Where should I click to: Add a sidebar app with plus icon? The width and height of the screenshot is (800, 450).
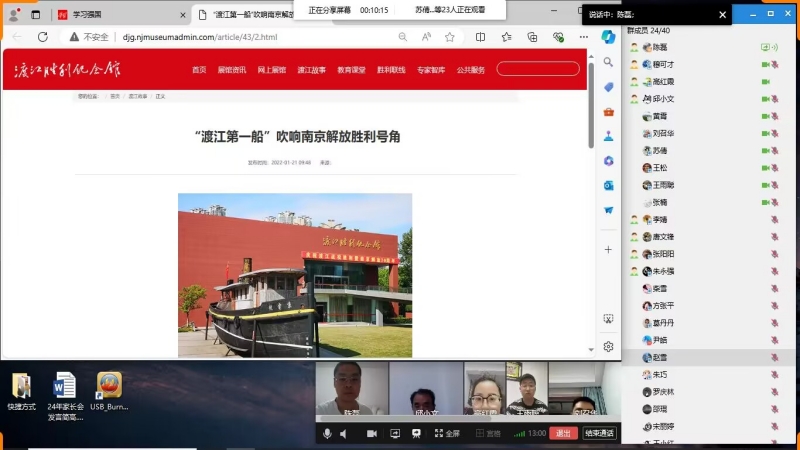point(608,249)
